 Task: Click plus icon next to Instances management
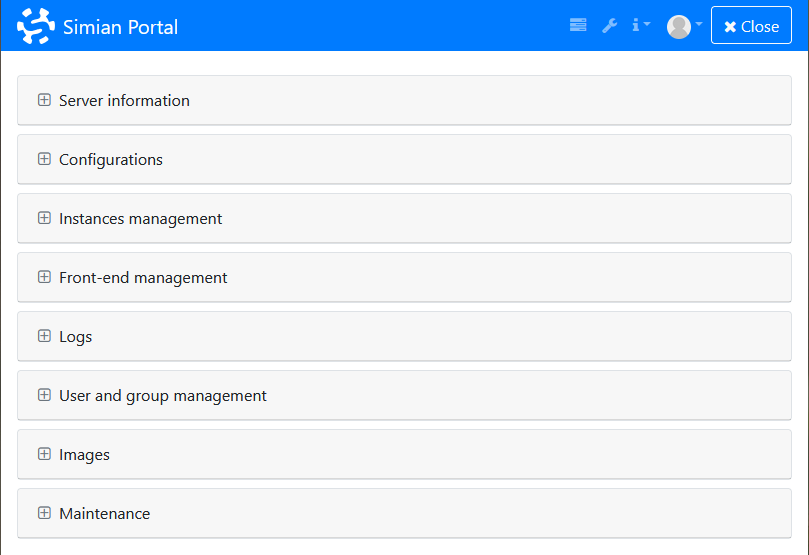pyautogui.click(x=44, y=218)
